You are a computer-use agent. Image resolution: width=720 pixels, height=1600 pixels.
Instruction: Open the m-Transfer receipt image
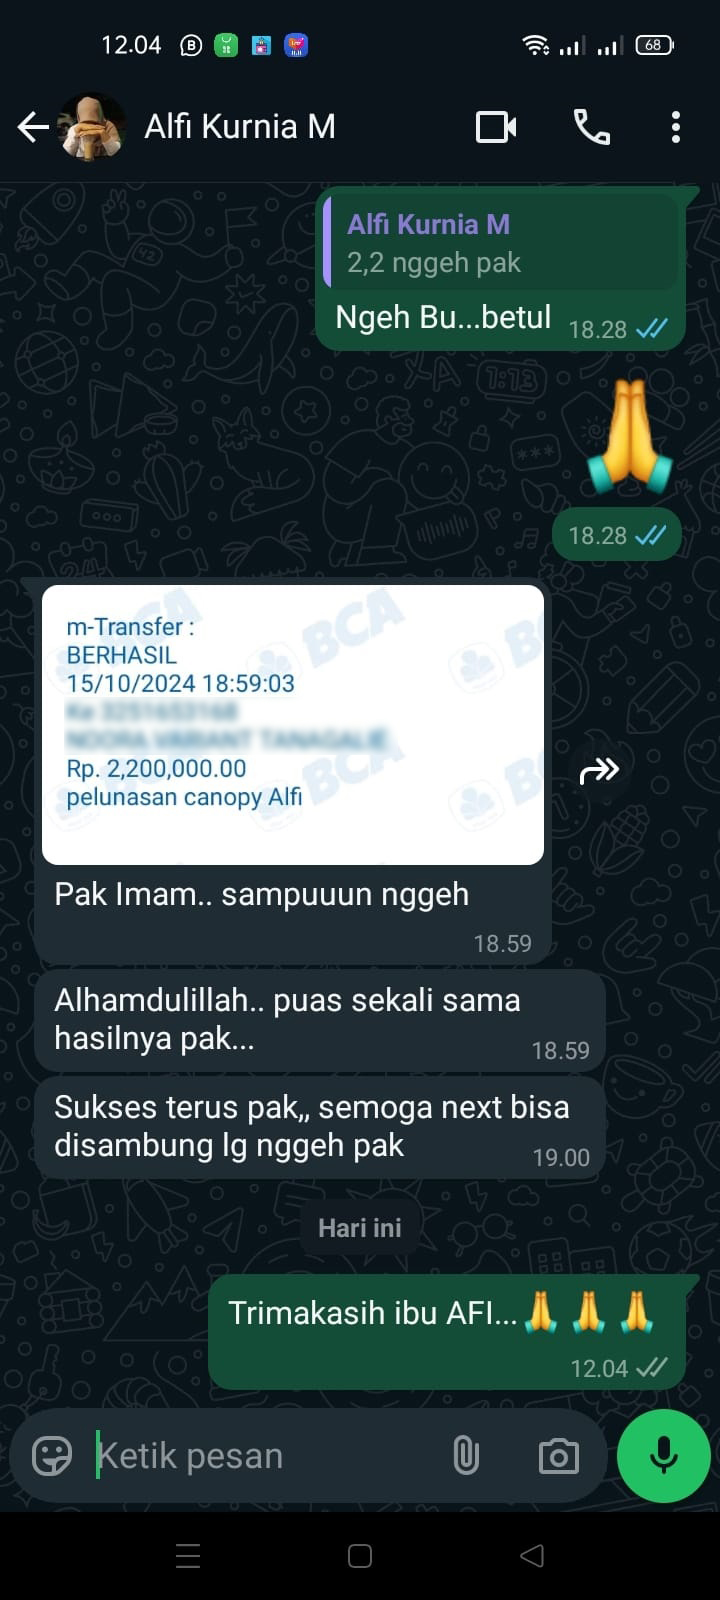coord(293,725)
